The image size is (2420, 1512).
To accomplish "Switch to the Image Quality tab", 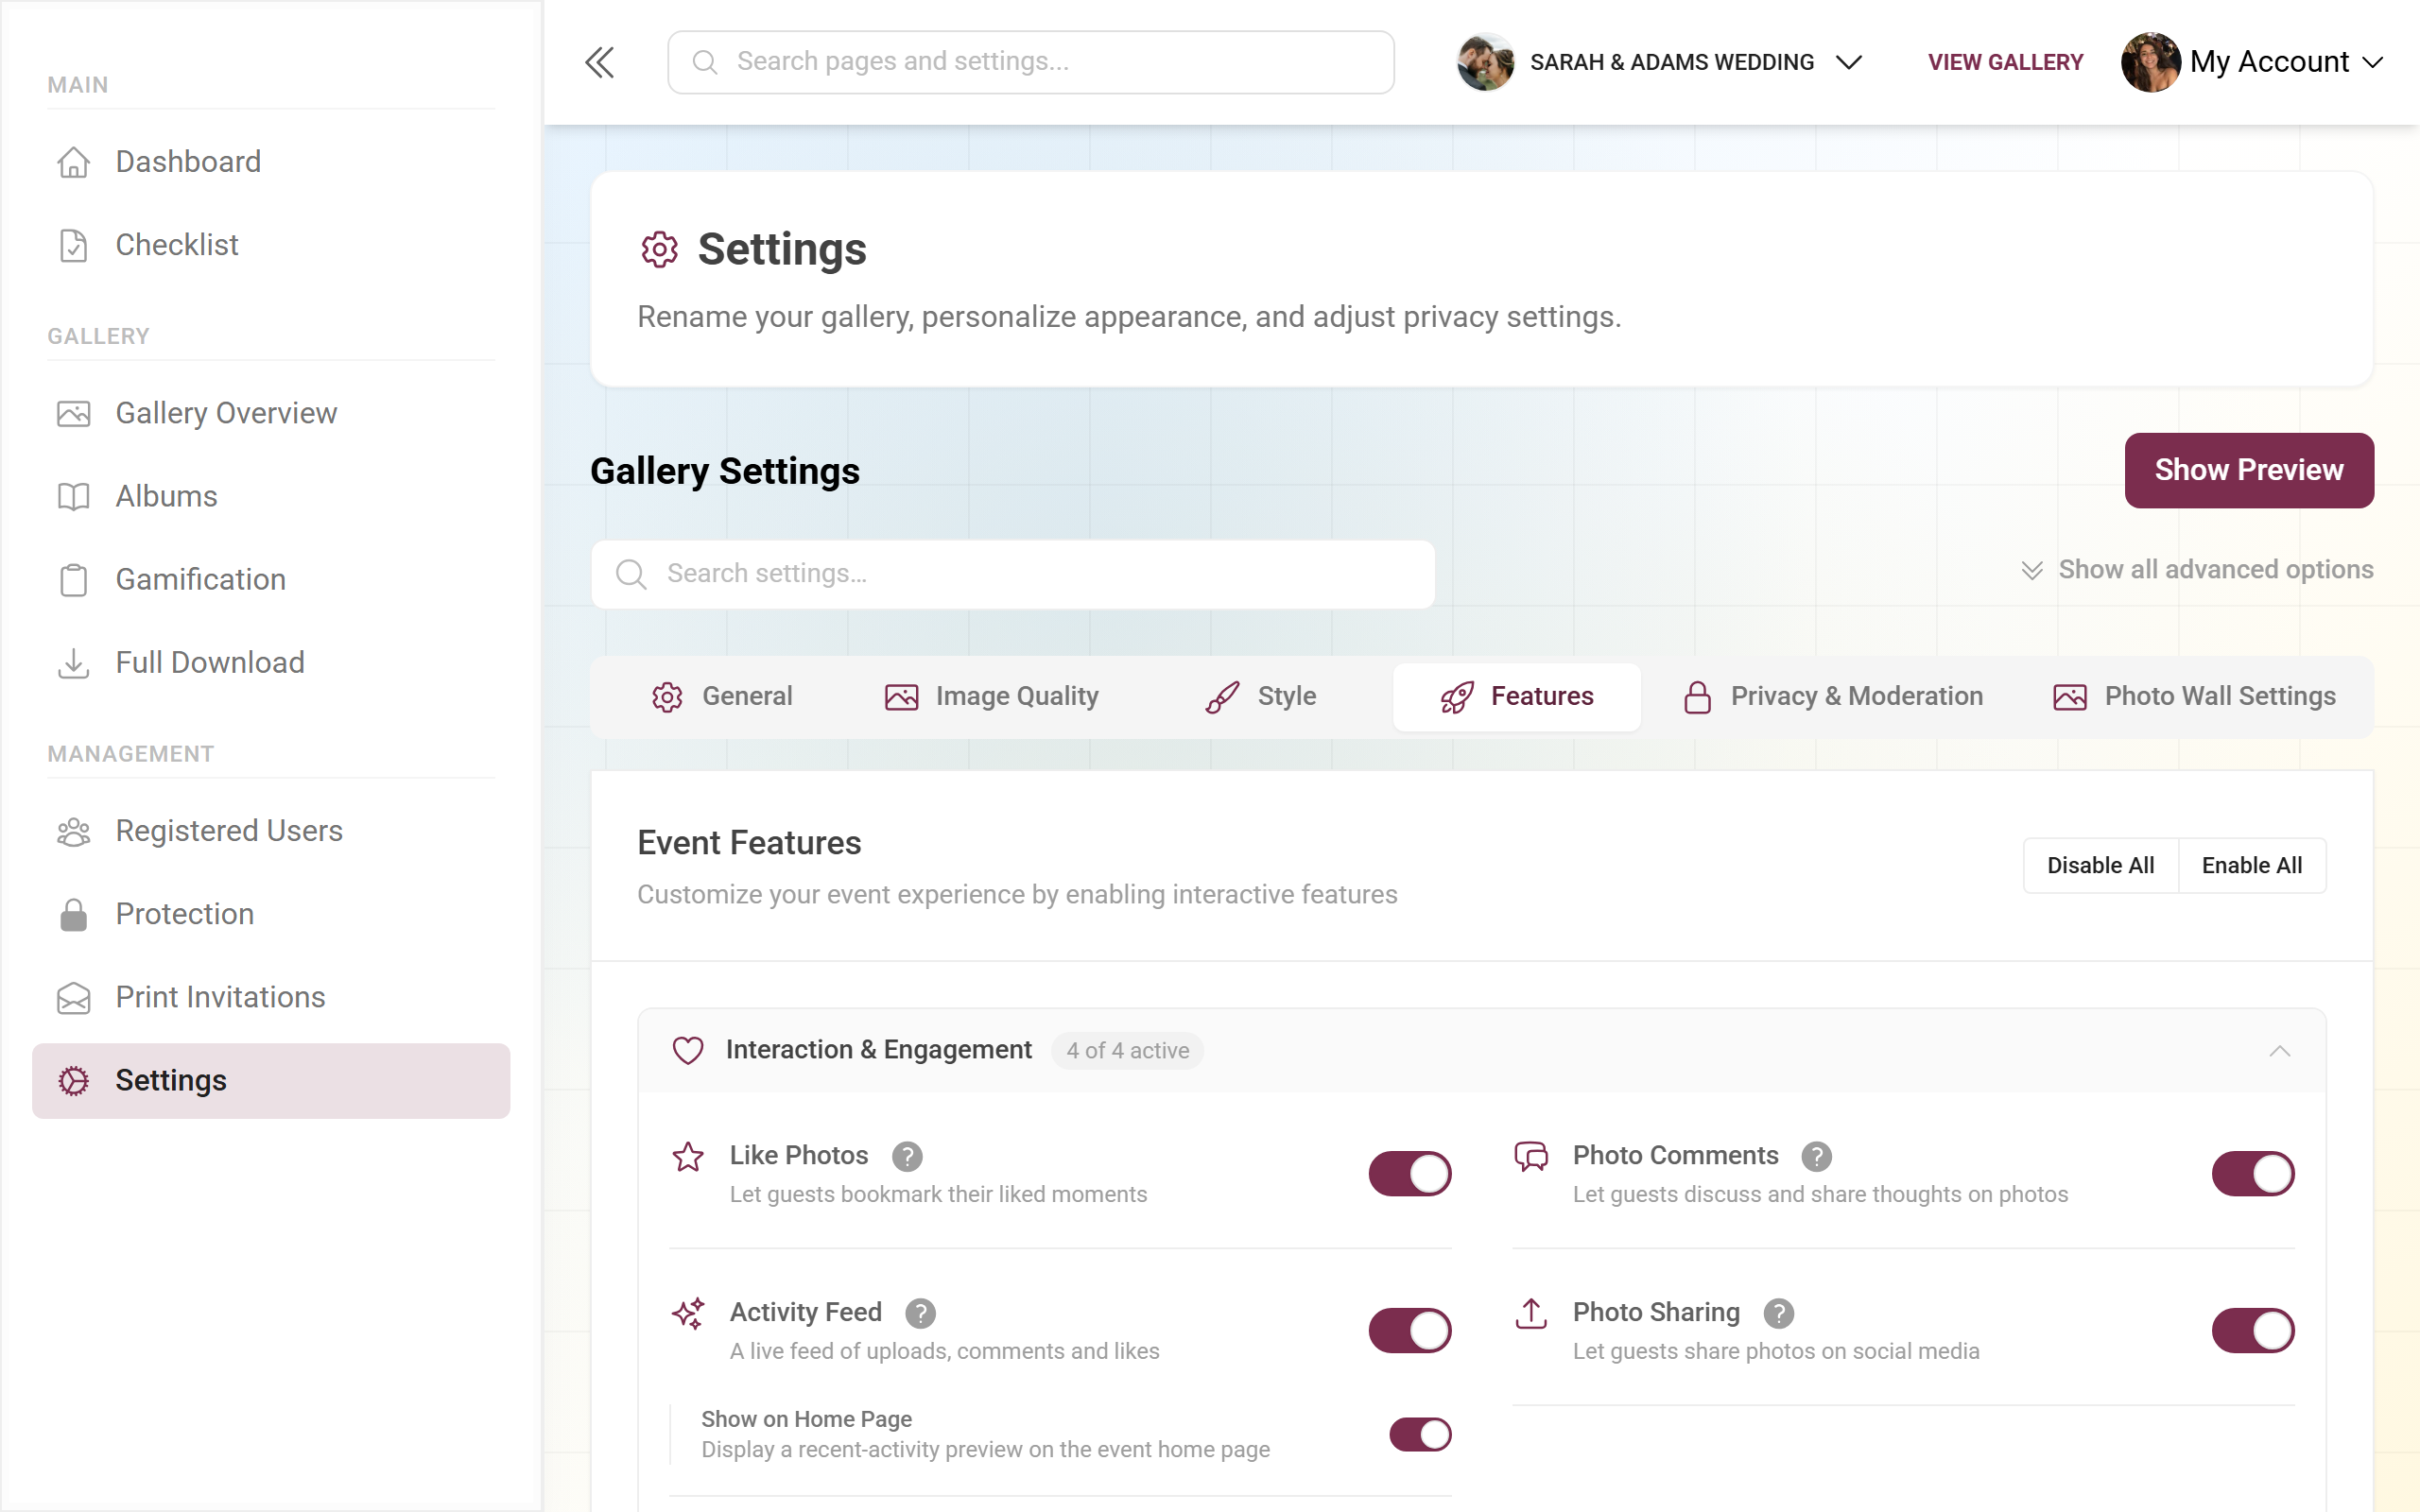I will point(991,697).
